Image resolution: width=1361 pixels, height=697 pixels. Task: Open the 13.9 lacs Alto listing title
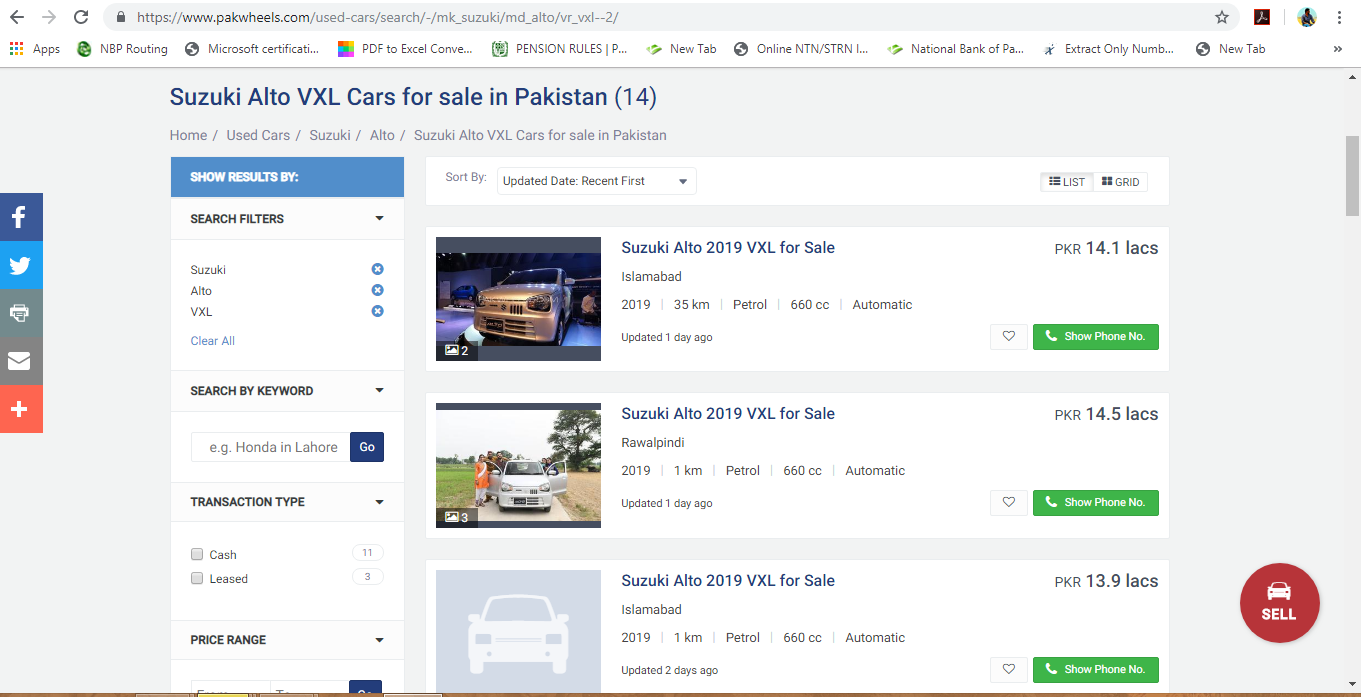pyautogui.click(x=728, y=581)
